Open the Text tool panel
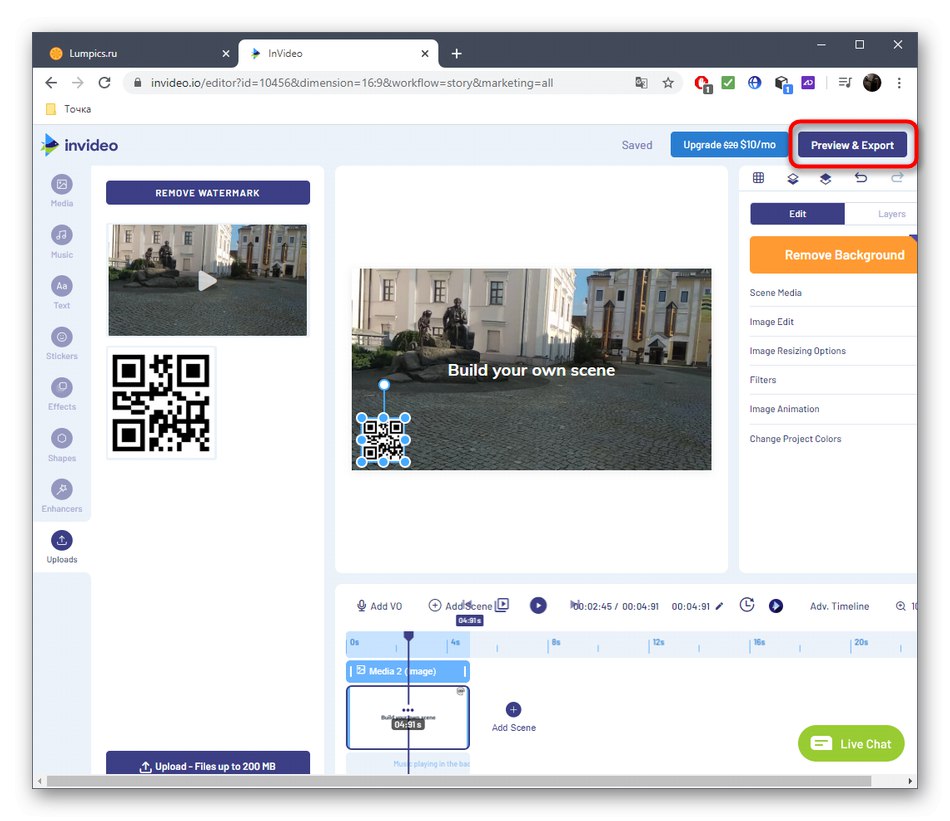 point(62,293)
